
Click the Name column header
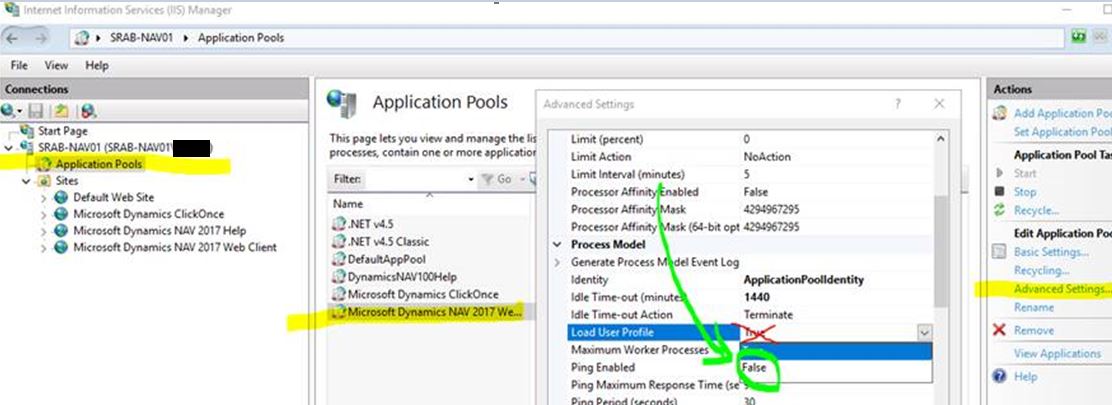(348, 204)
